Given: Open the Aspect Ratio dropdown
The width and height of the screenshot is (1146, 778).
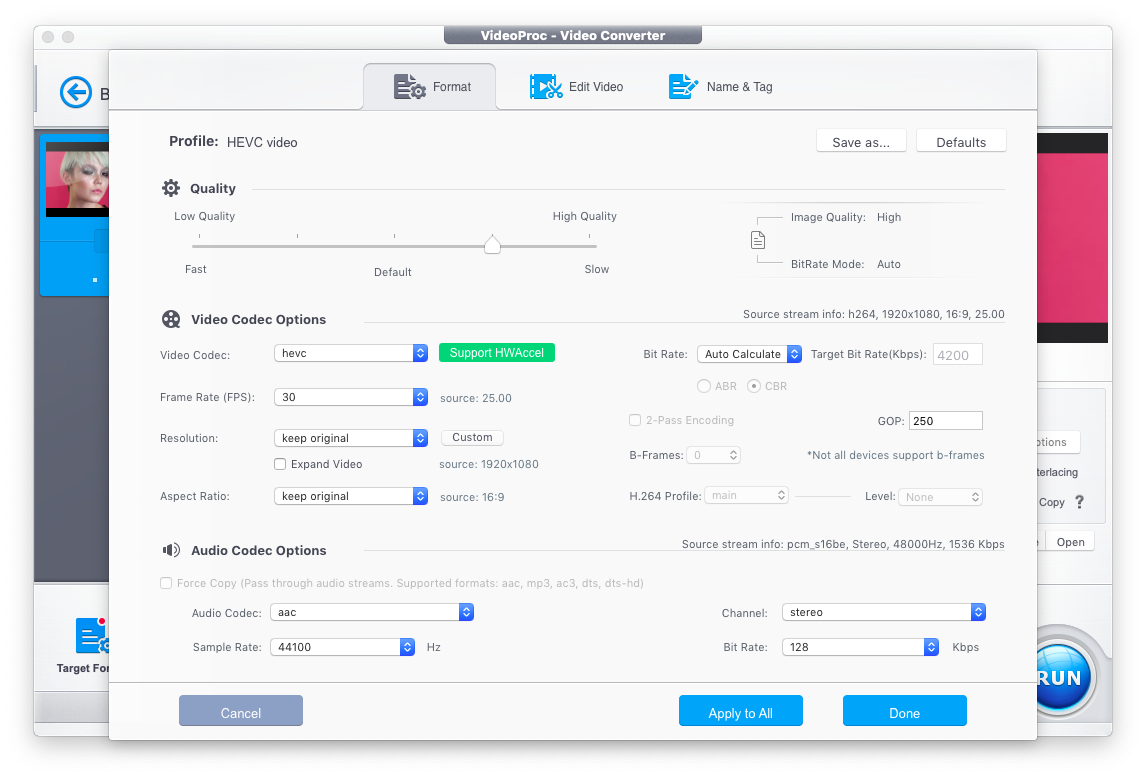Looking at the screenshot, I should coord(351,496).
